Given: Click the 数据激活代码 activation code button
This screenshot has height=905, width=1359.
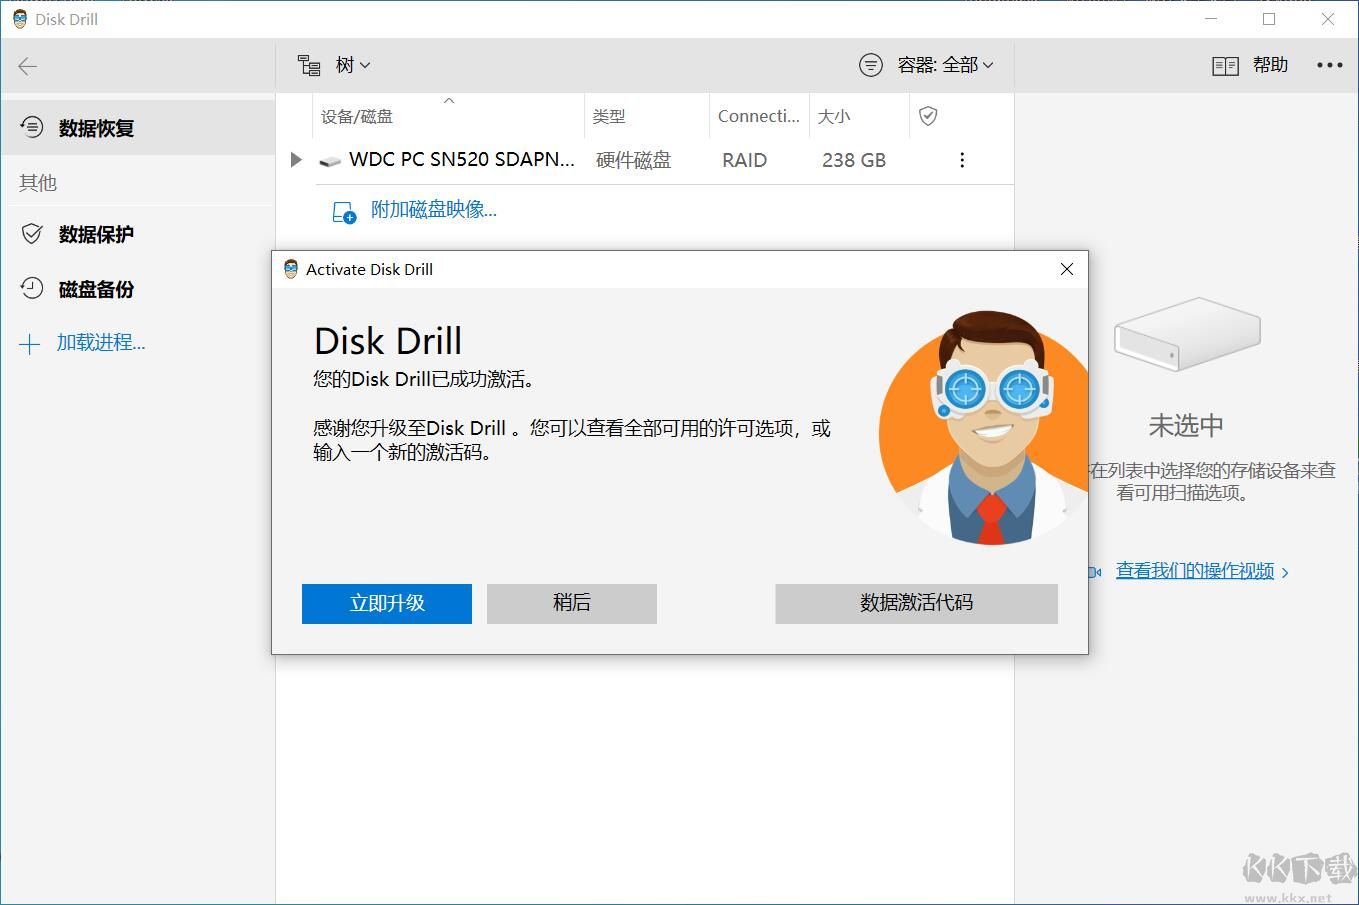Looking at the screenshot, I should (915, 603).
